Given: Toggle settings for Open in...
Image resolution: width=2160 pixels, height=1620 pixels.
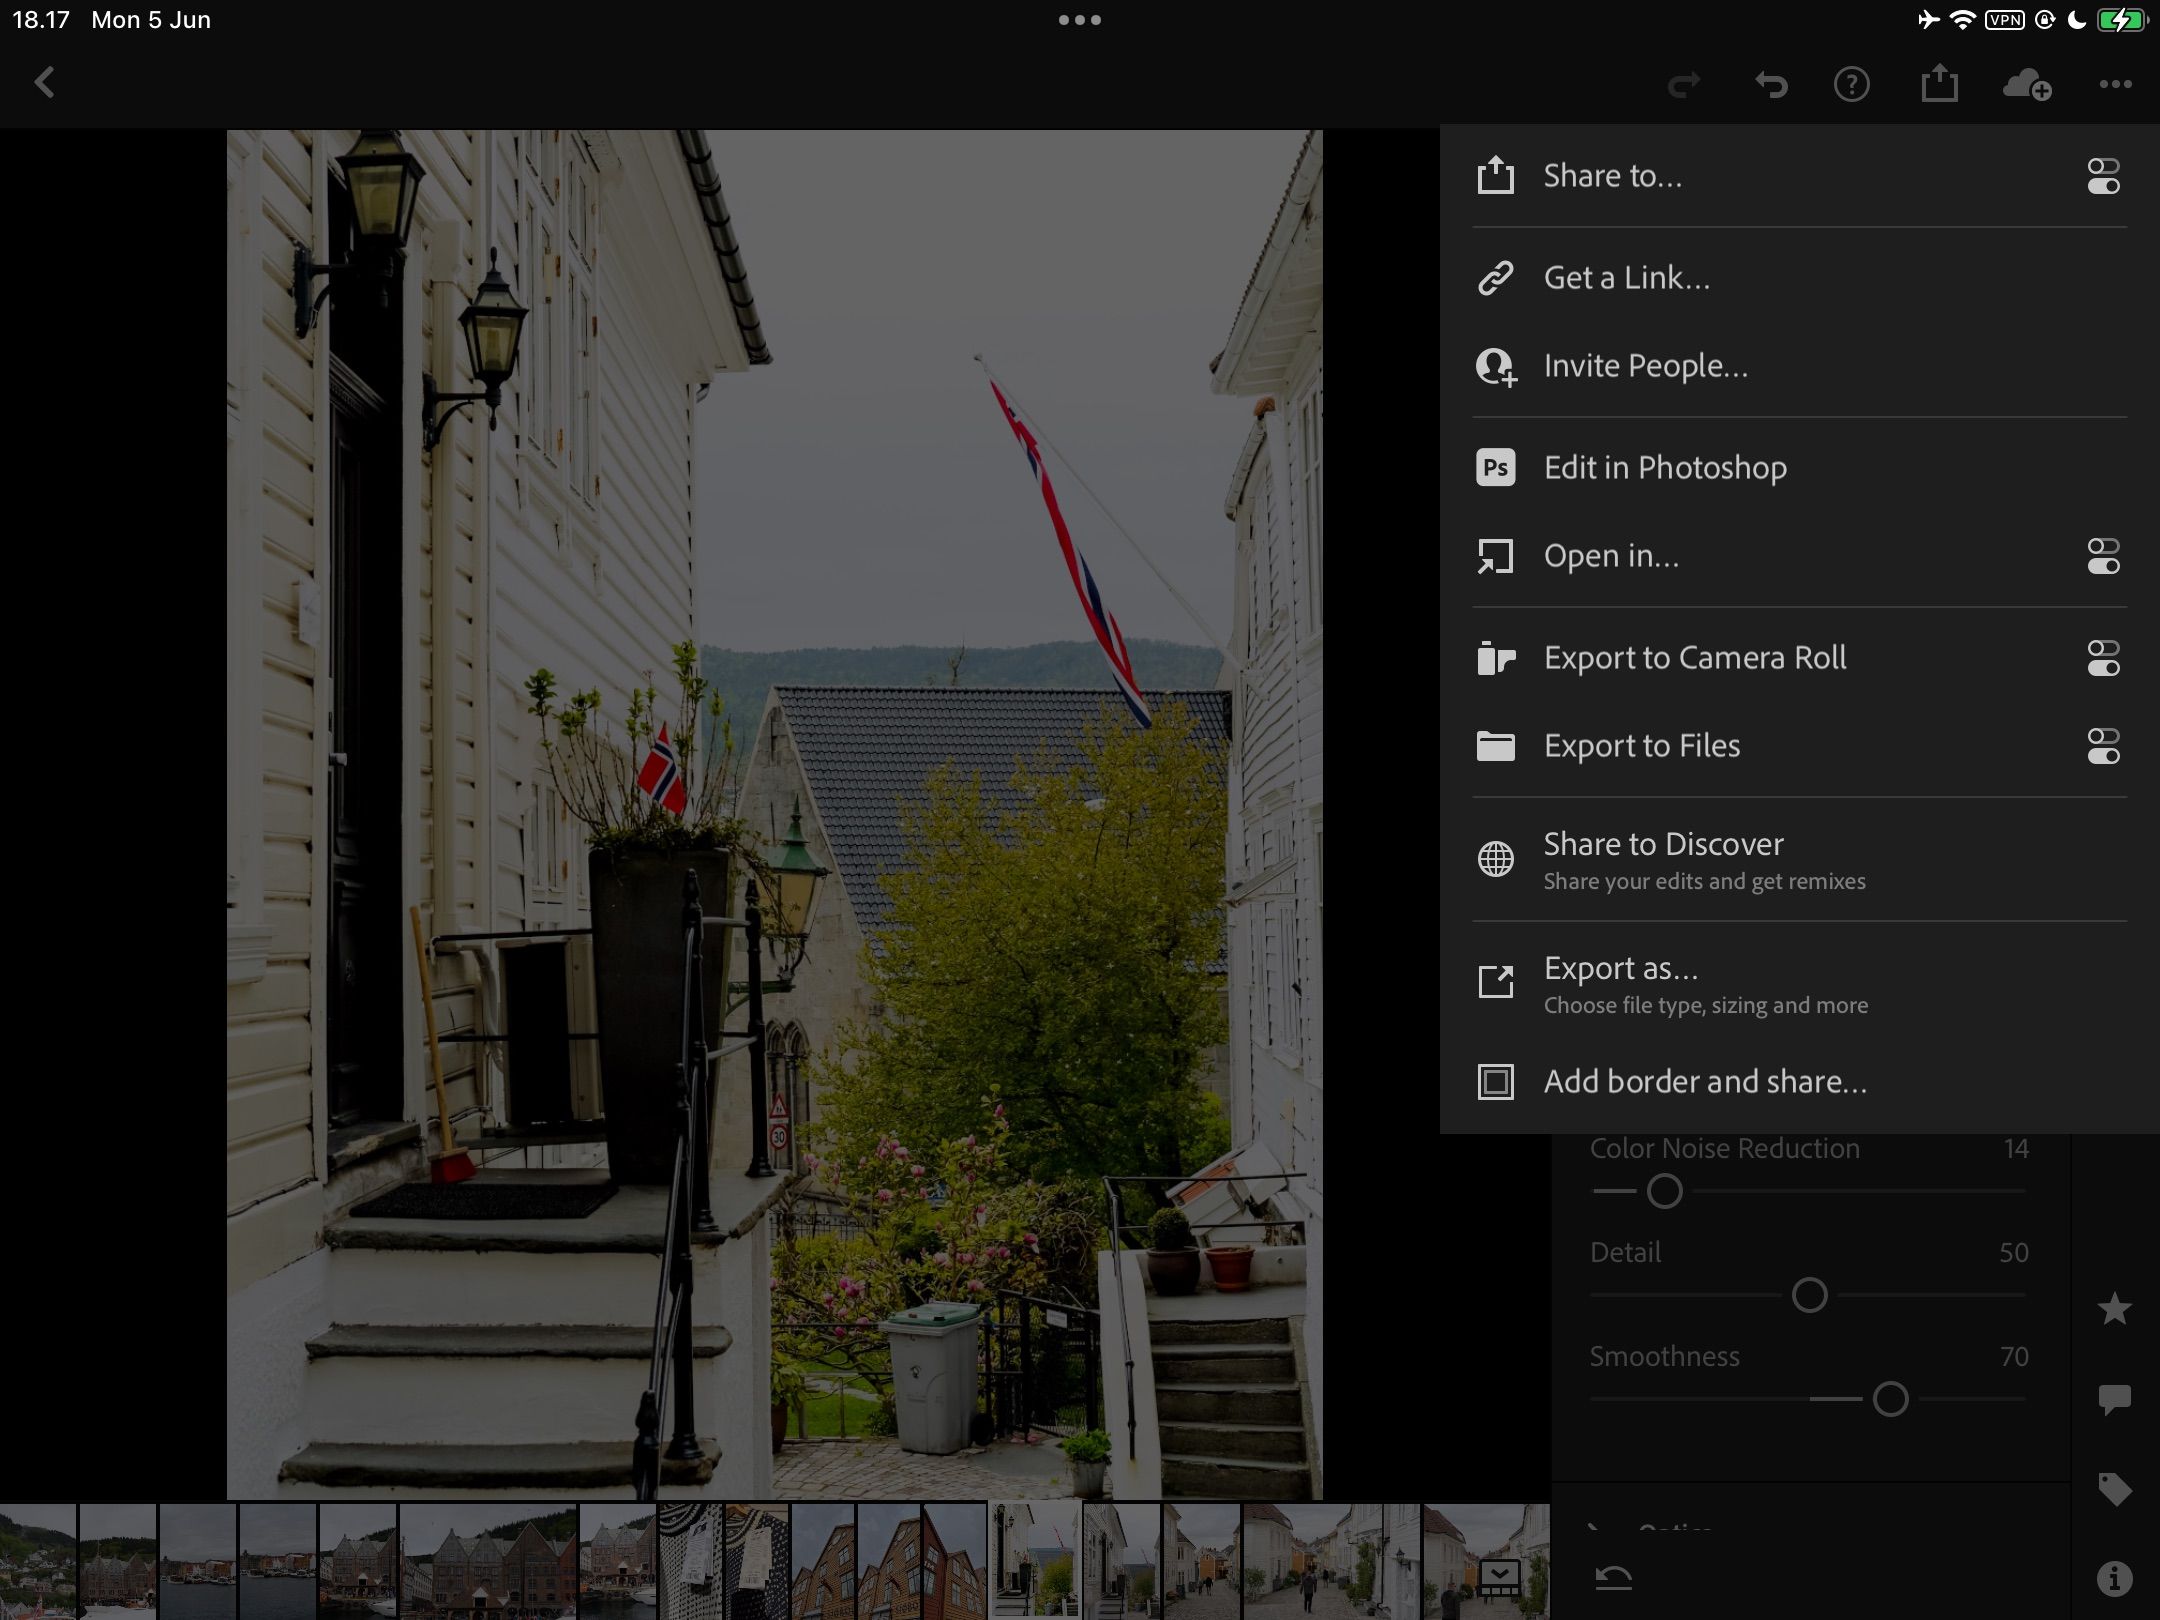Looking at the screenshot, I should pos(2103,556).
